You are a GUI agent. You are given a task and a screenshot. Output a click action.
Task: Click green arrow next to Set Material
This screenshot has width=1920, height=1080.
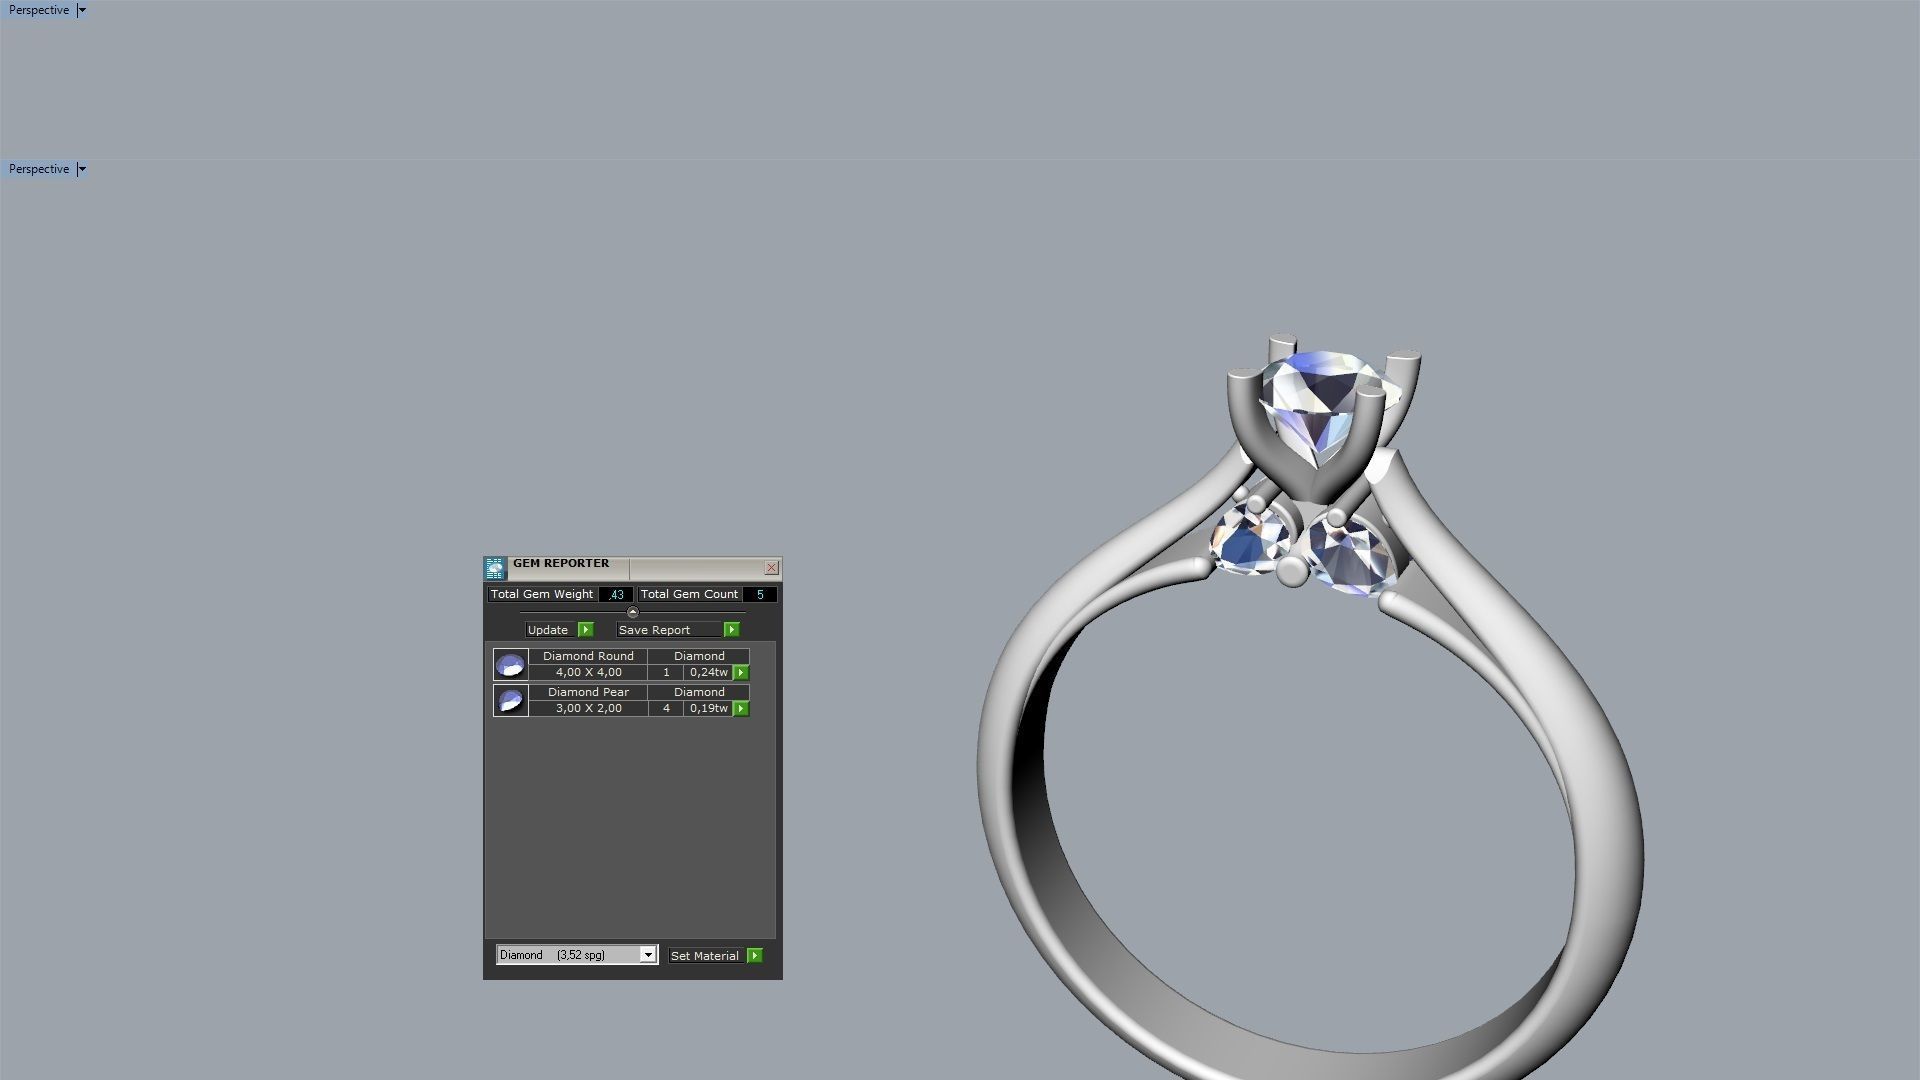click(x=755, y=956)
